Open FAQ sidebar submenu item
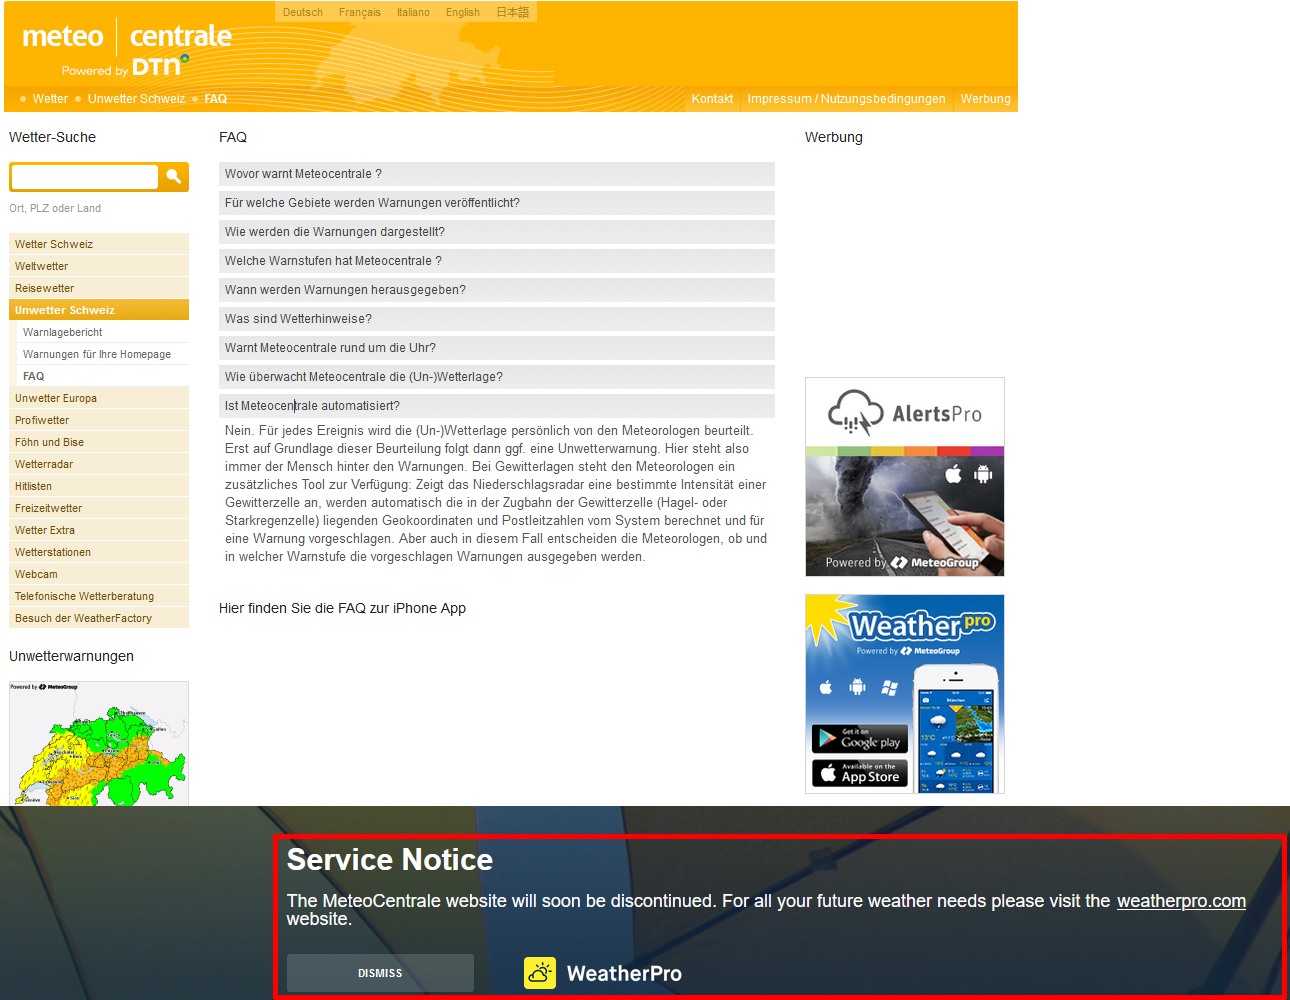1290x1000 pixels. 104,376
